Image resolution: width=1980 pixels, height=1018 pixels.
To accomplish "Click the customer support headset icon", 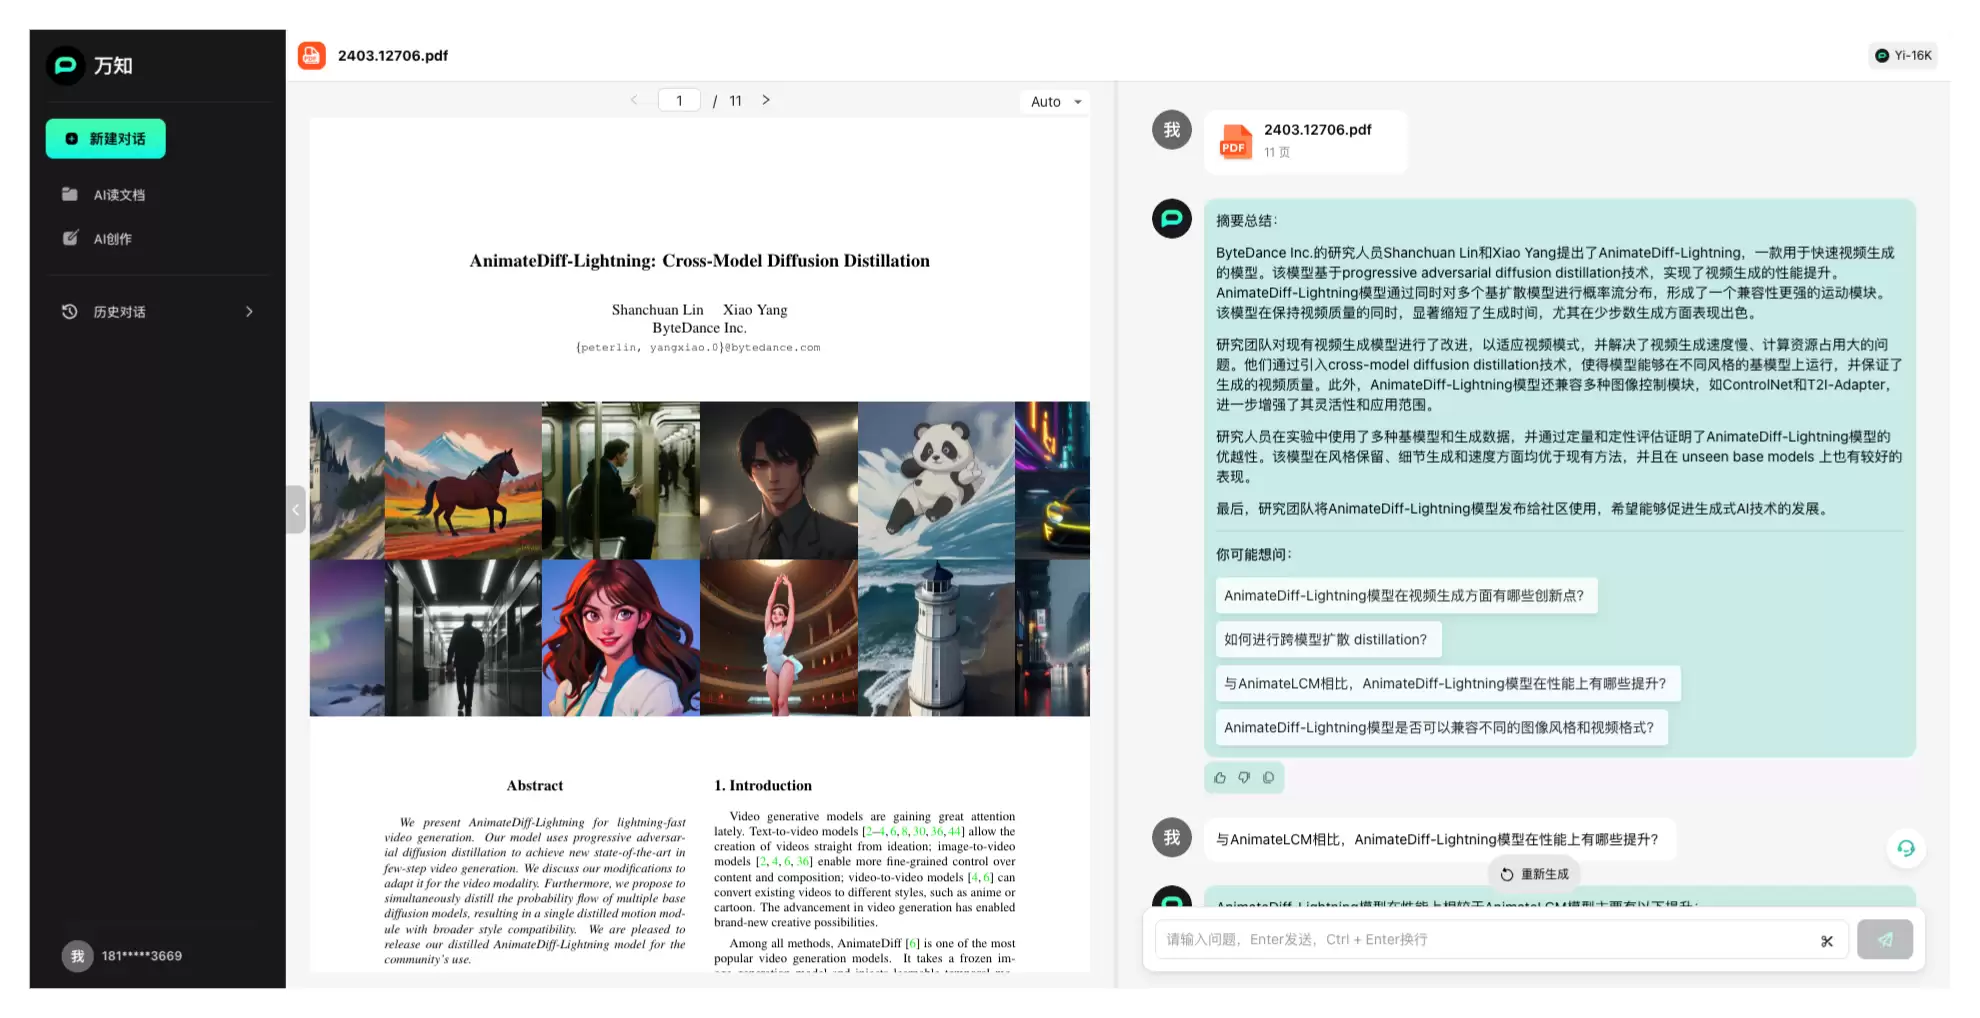I will click(x=1906, y=848).
